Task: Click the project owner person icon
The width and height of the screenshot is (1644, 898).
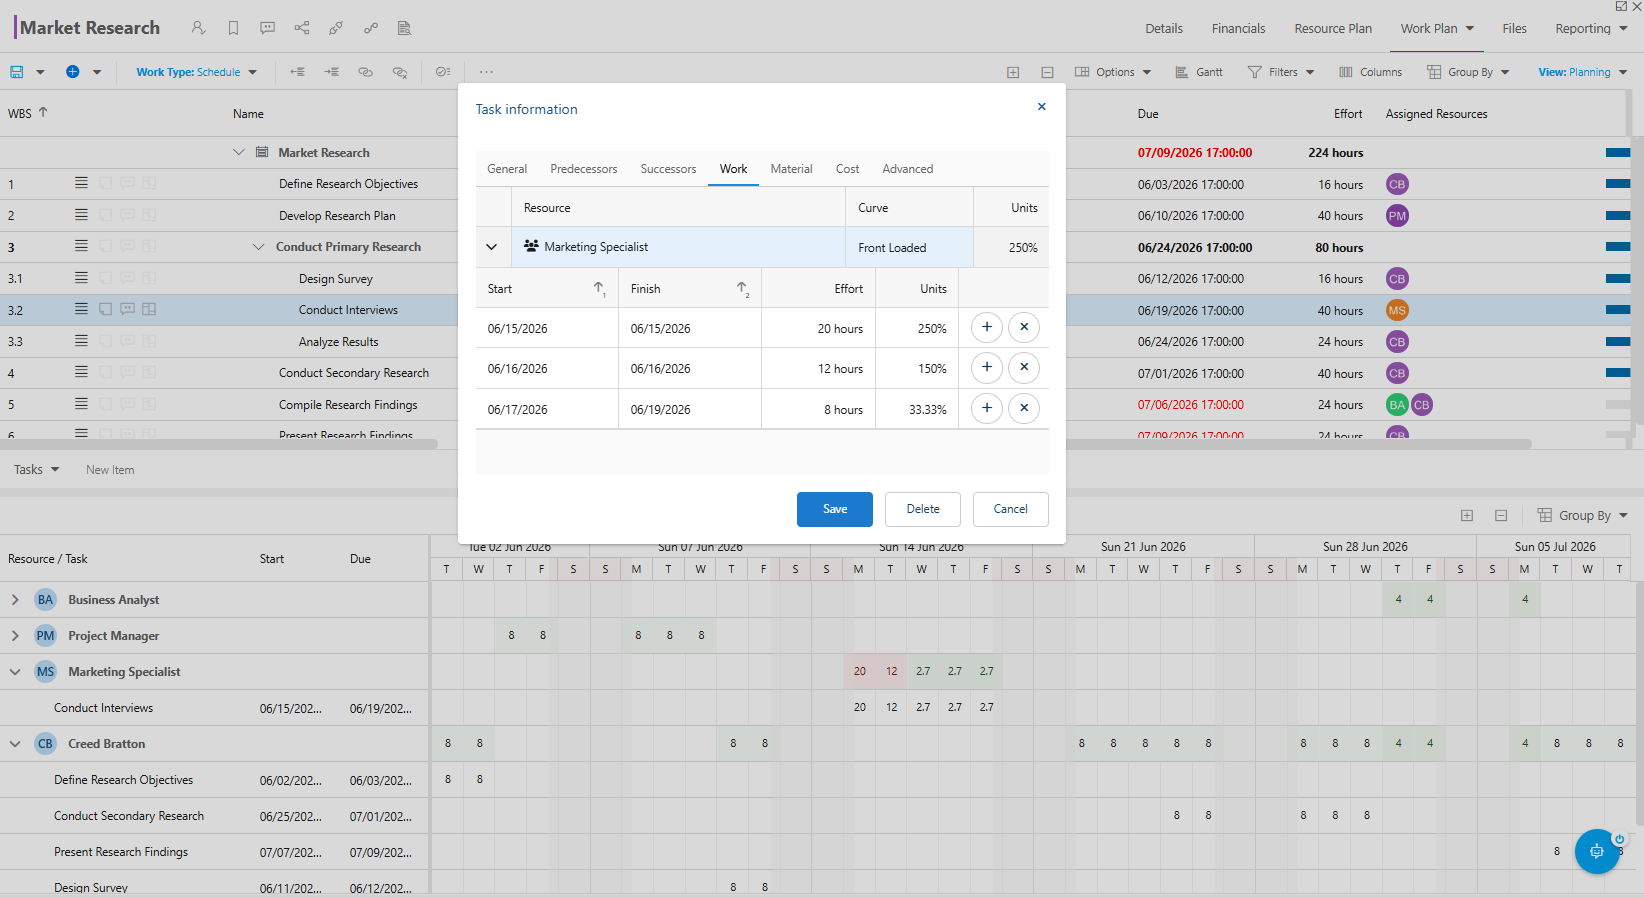Action: 199,28
